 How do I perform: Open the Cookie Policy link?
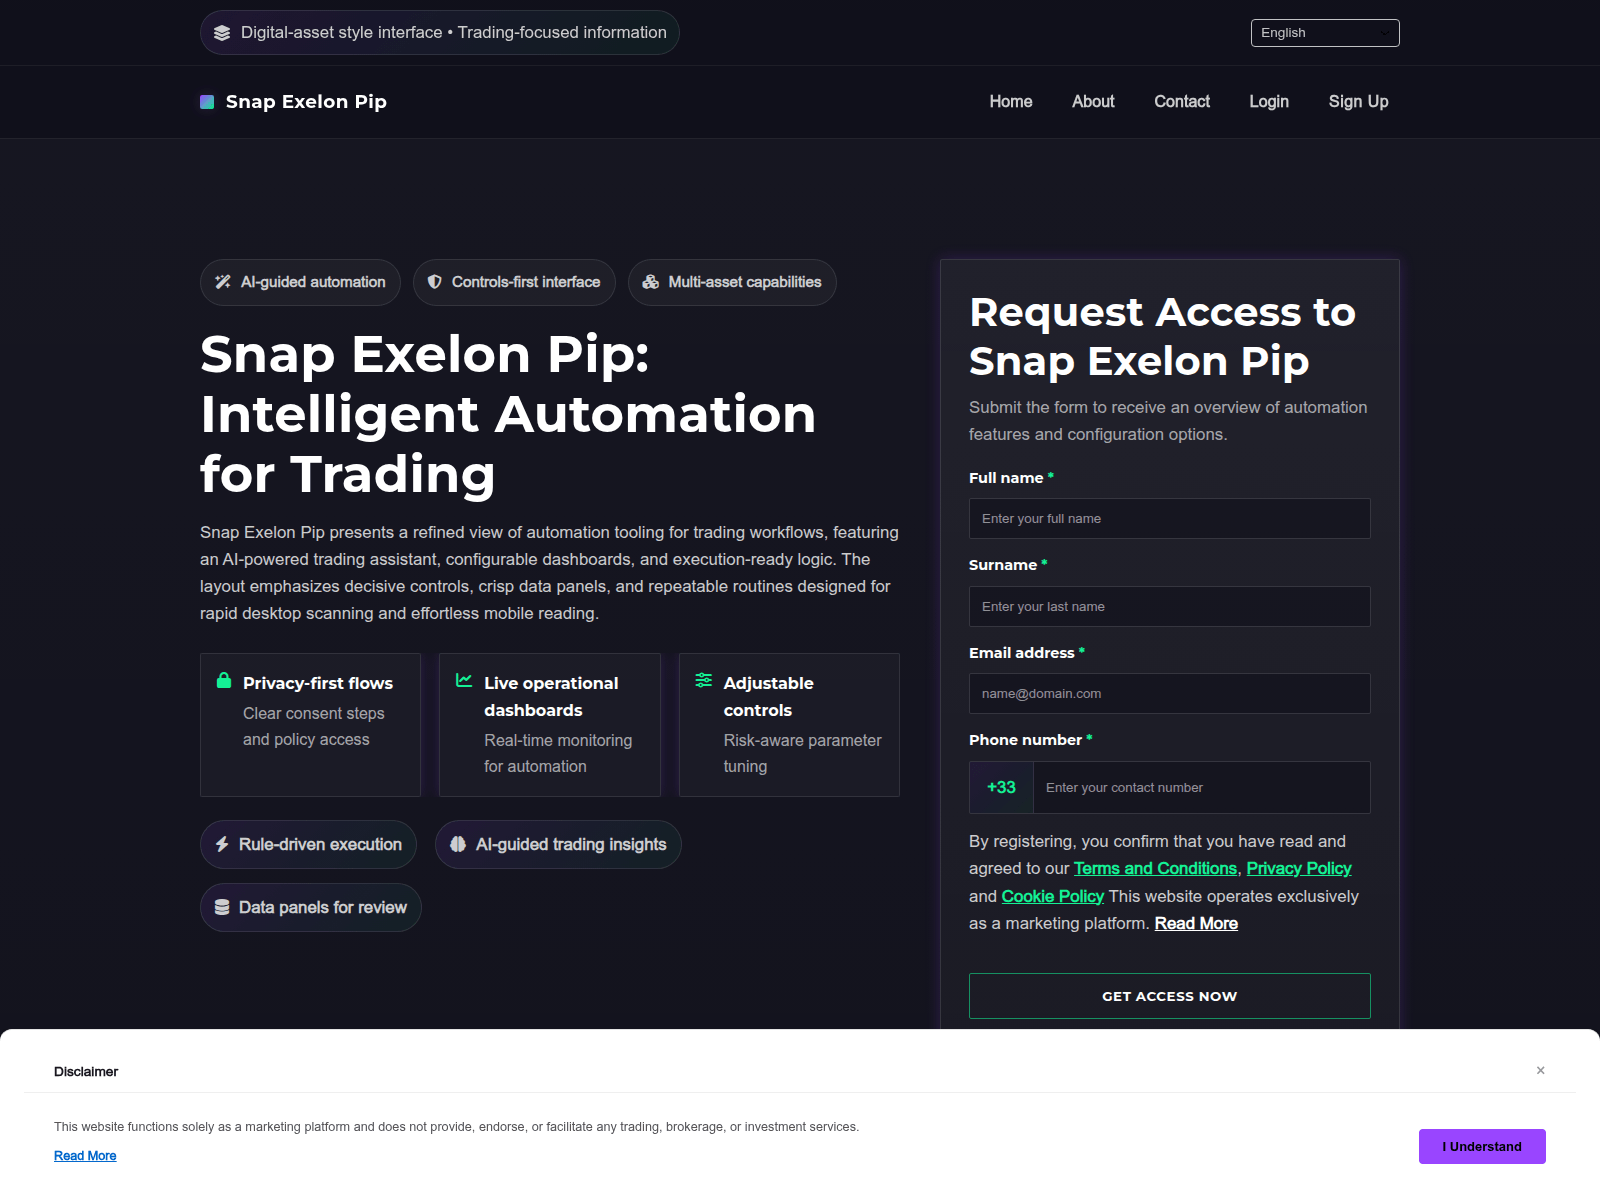click(x=1052, y=896)
